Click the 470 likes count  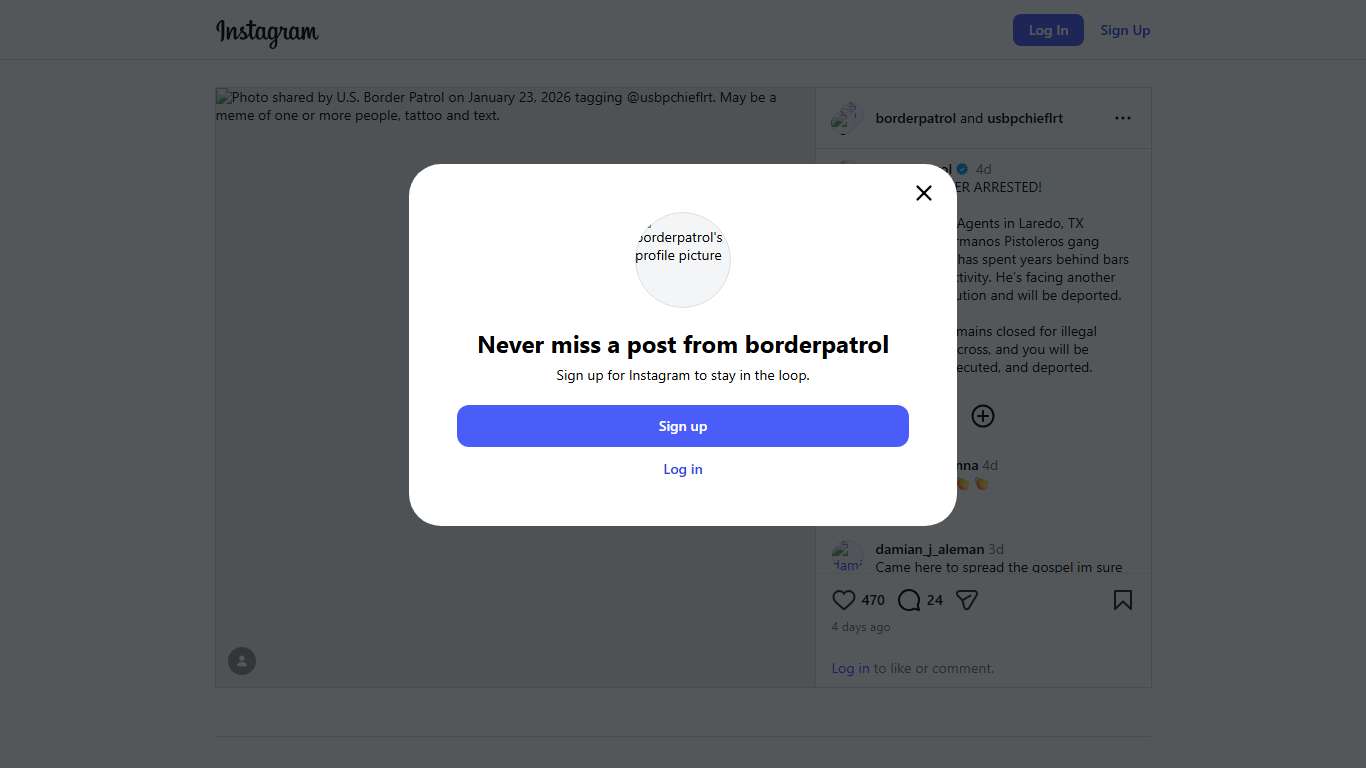click(x=873, y=600)
